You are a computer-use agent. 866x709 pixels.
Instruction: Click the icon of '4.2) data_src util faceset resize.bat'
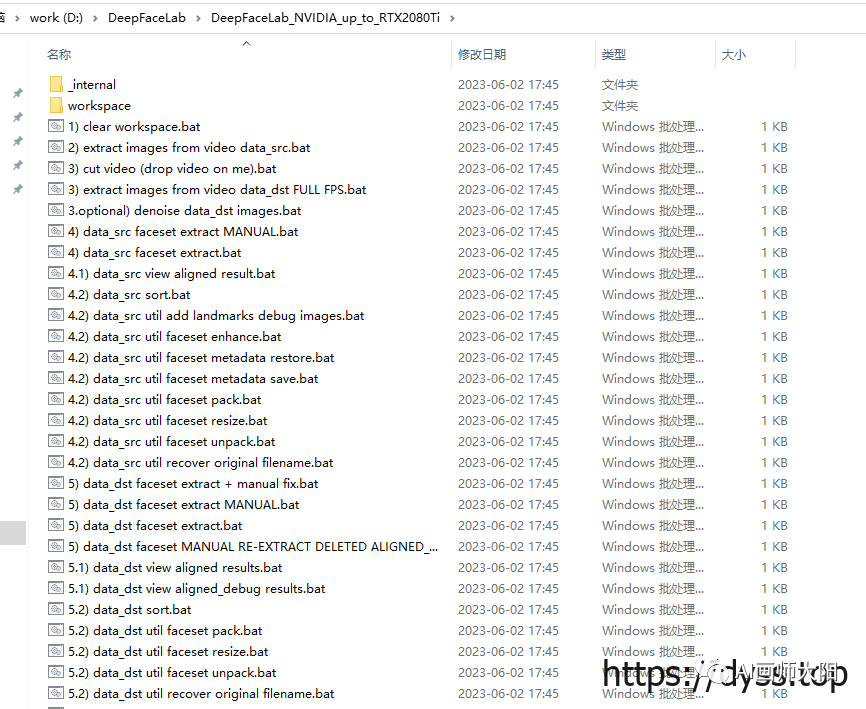tap(56, 420)
